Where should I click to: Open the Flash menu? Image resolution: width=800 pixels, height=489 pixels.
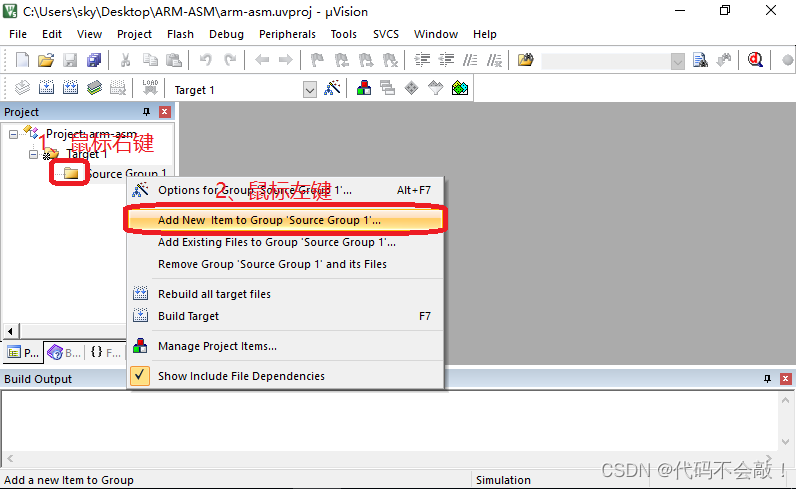[x=180, y=34]
